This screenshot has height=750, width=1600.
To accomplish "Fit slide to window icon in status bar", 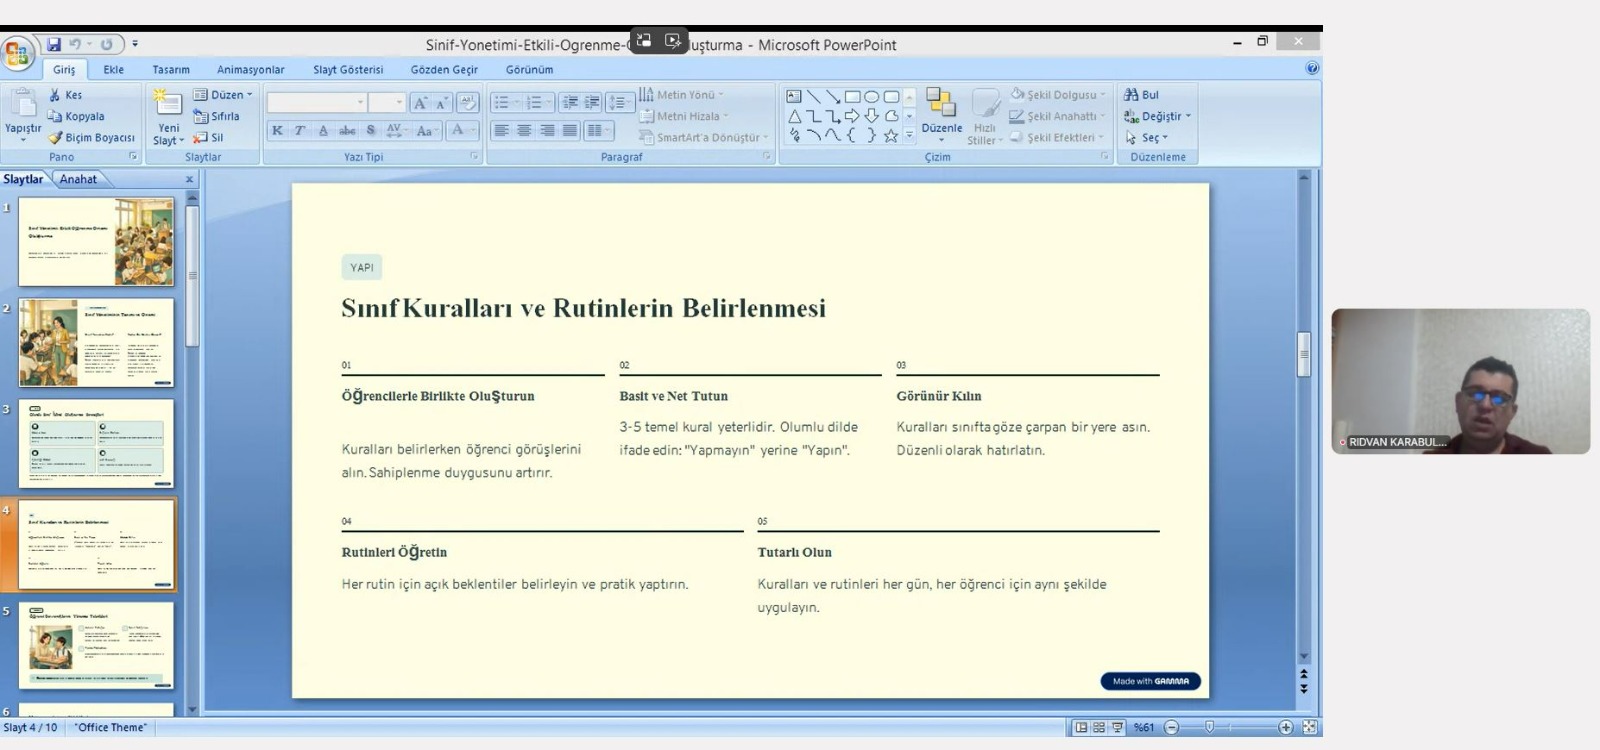I will click(x=1310, y=727).
